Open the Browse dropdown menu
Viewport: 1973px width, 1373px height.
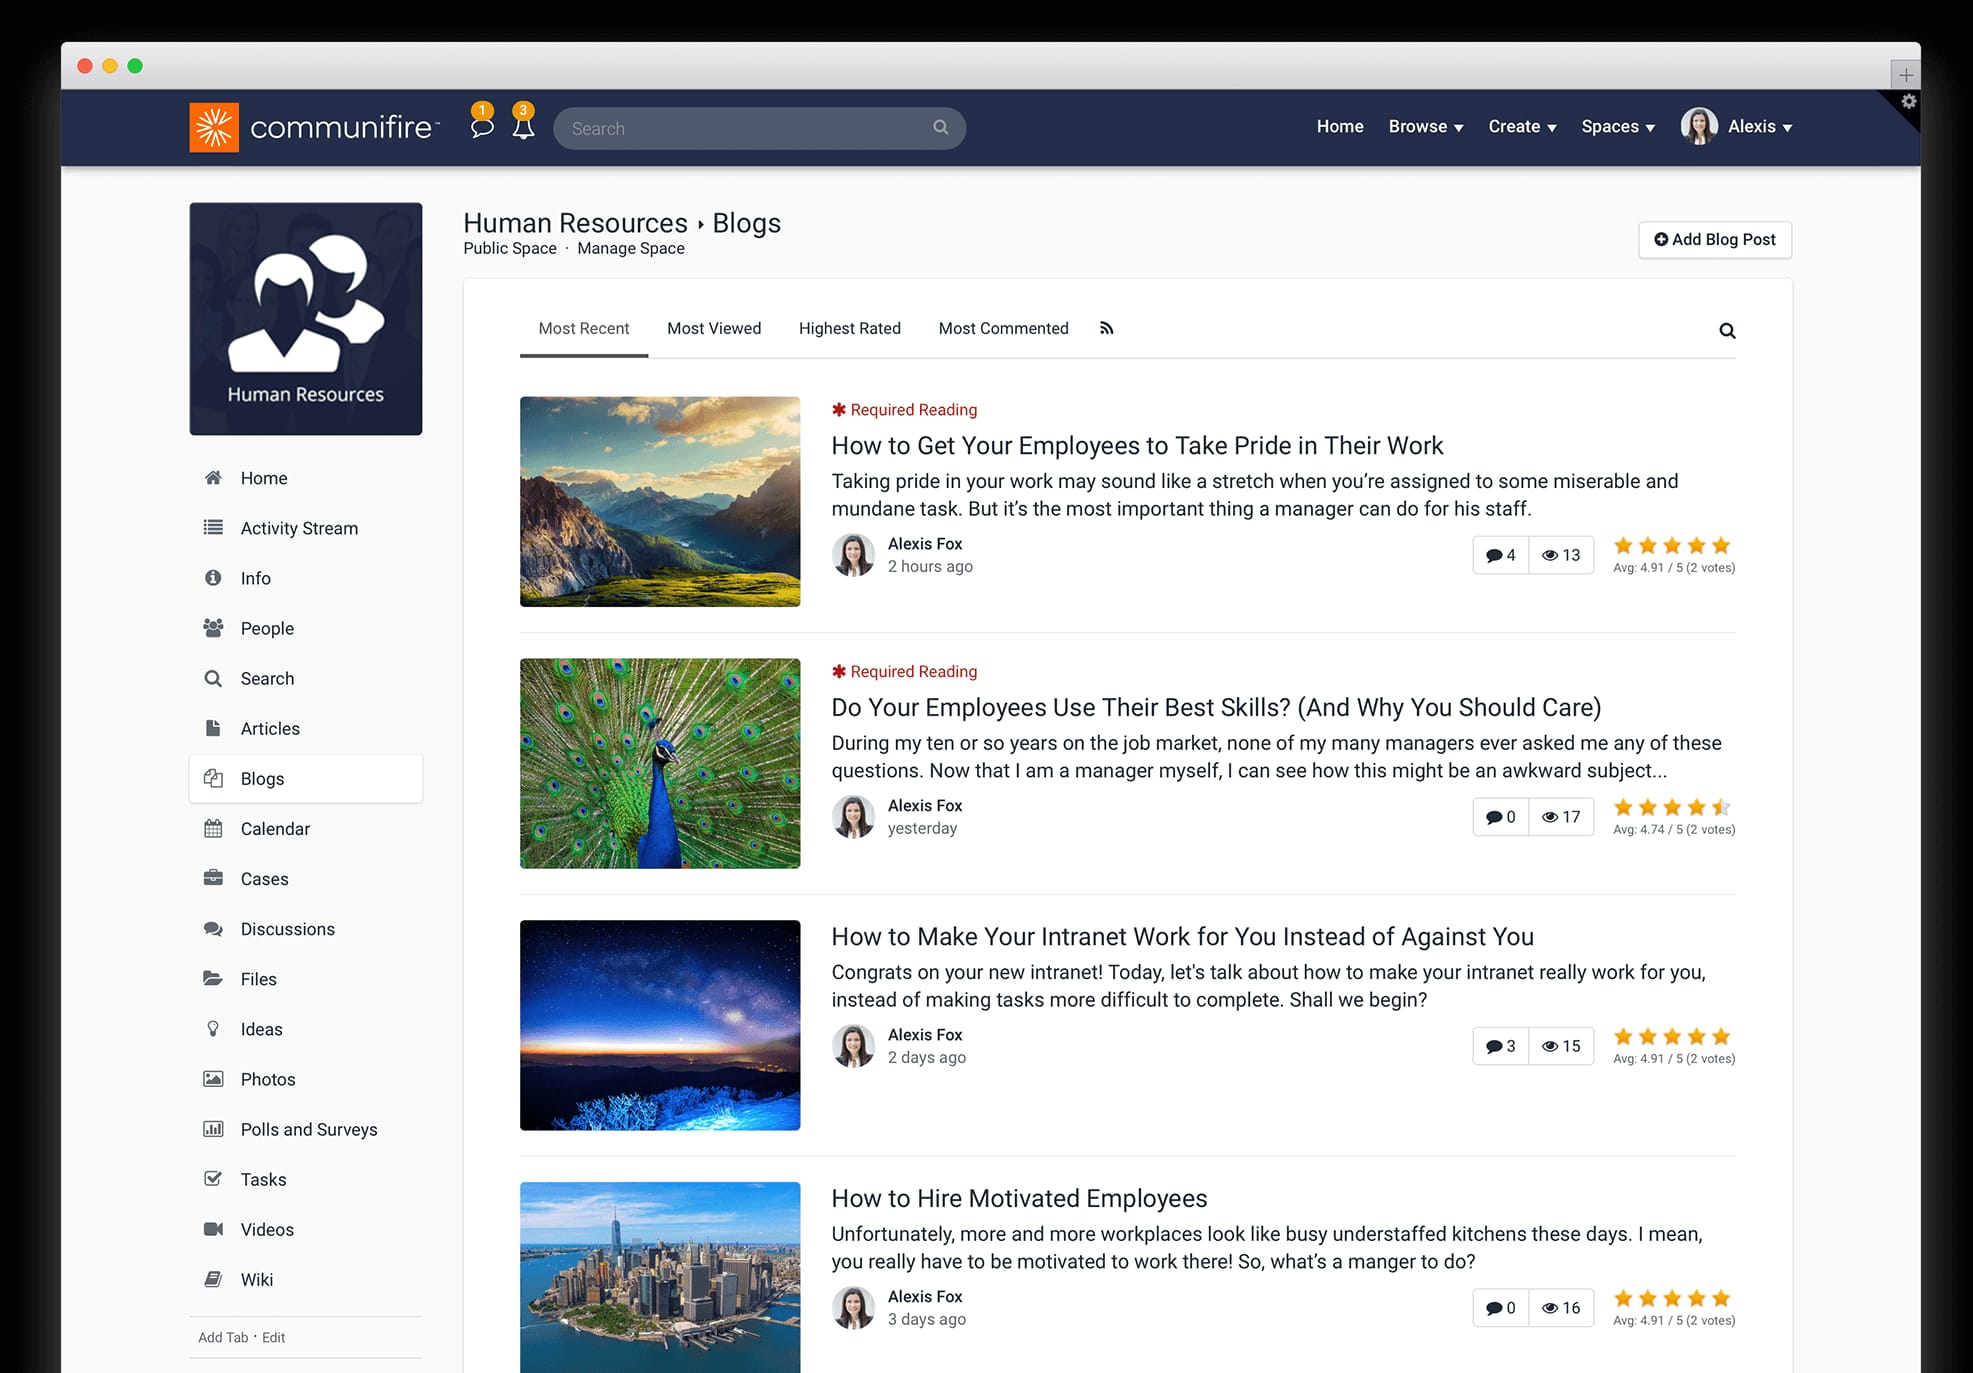tap(1425, 127)
